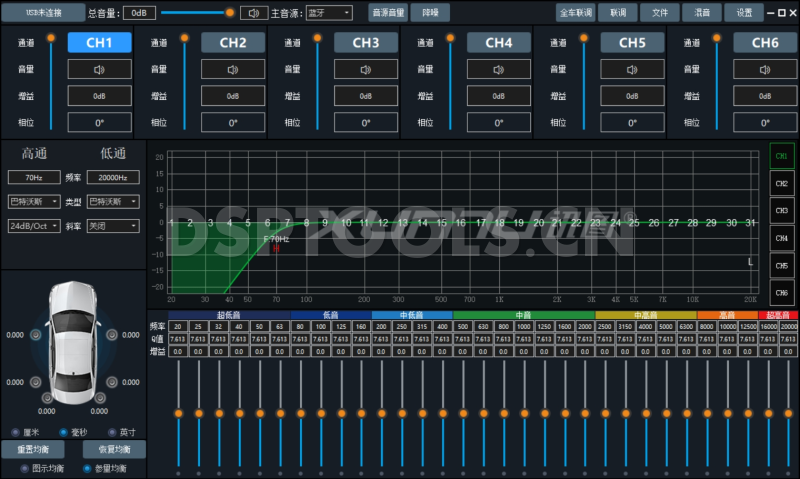Select the 厘米 (centimeter) unit radio button

15,432
